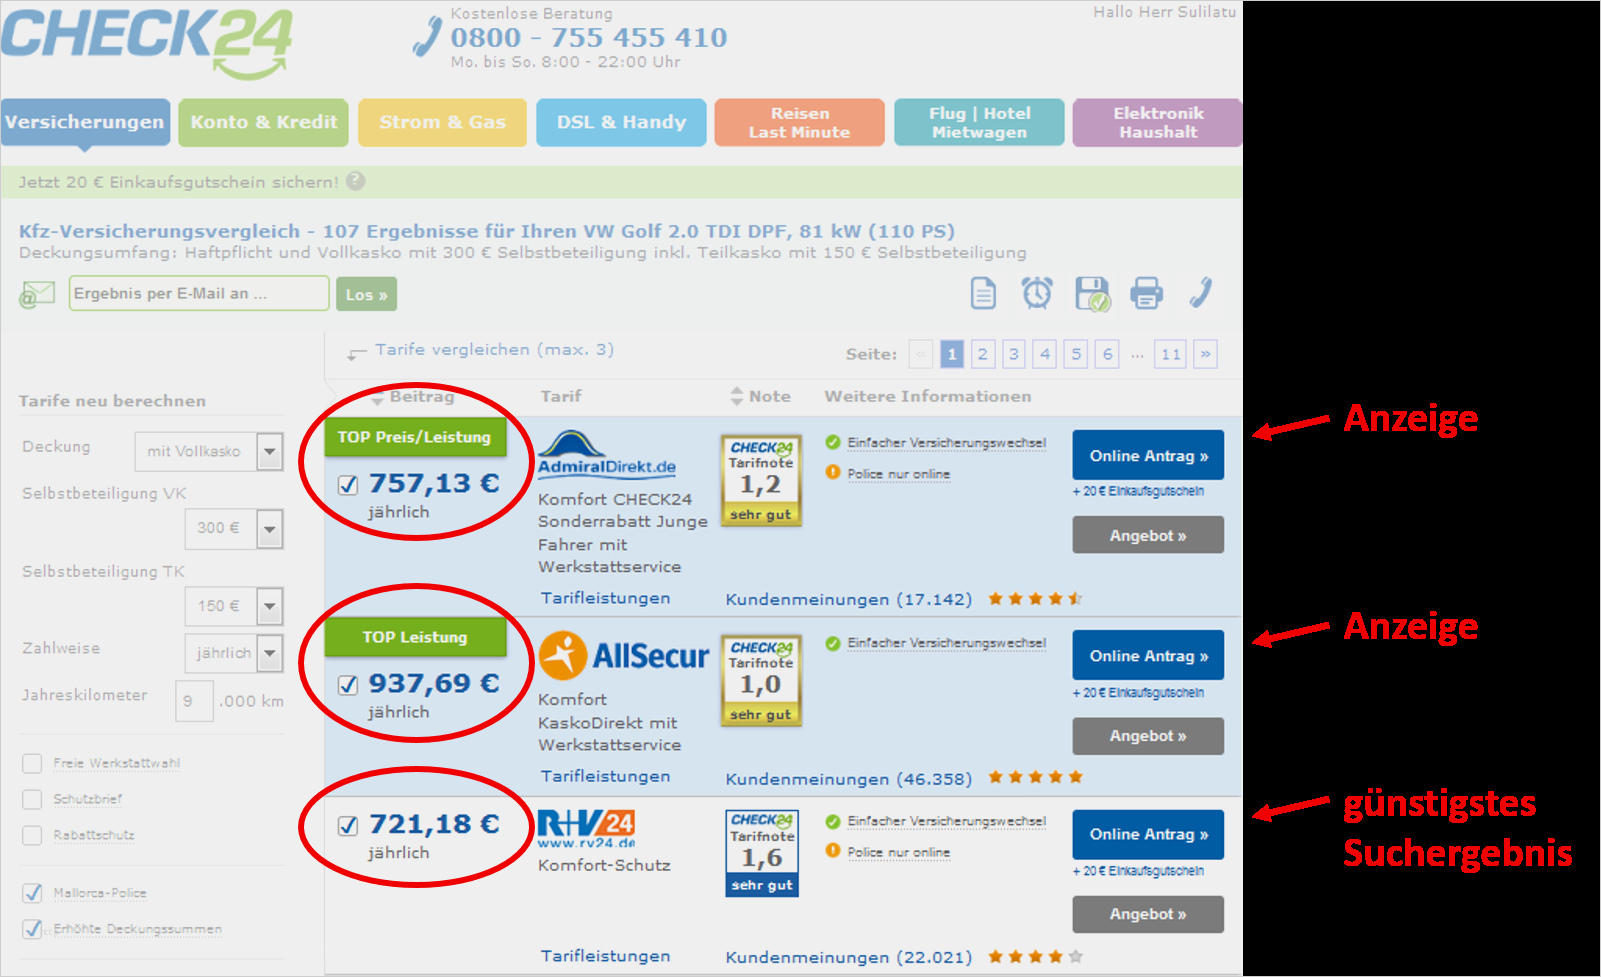The image size is (1601, 977).
Task: Go to the next results page arrow
Action: 1205,354
